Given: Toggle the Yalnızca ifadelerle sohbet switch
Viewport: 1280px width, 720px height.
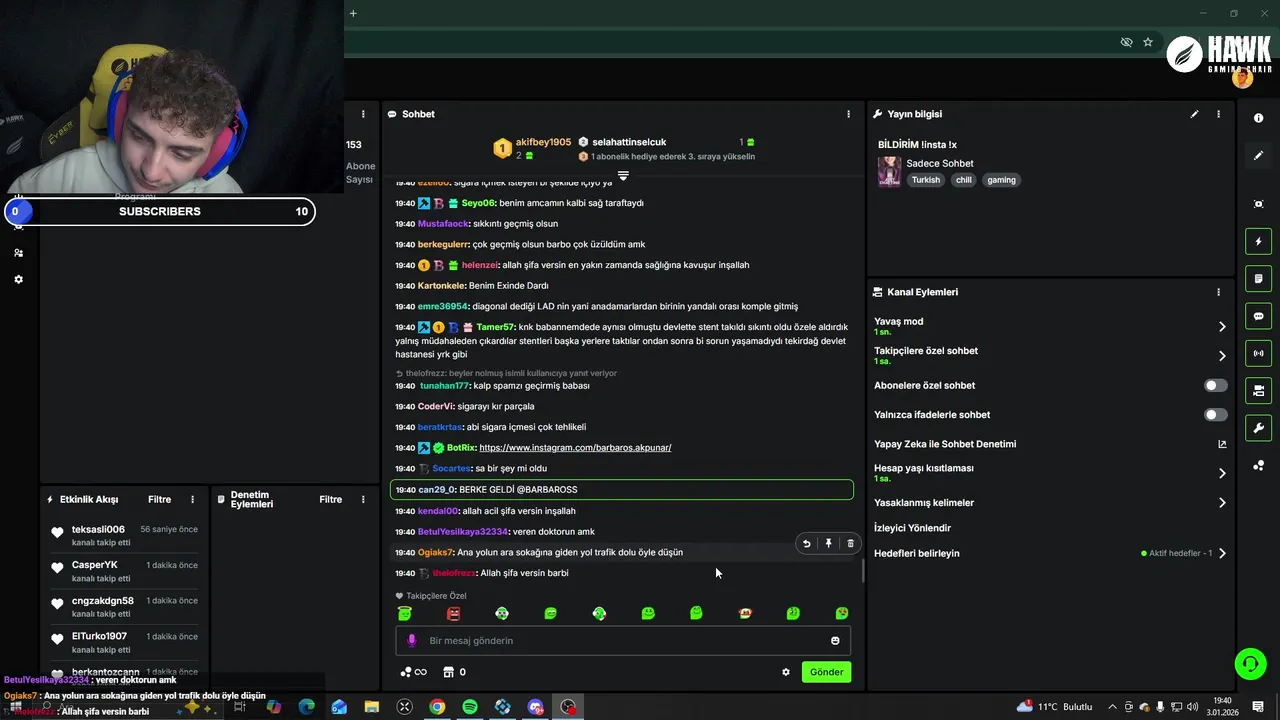Looking at the screenshot, I should pyautogui.click(x=1215, y=414).
